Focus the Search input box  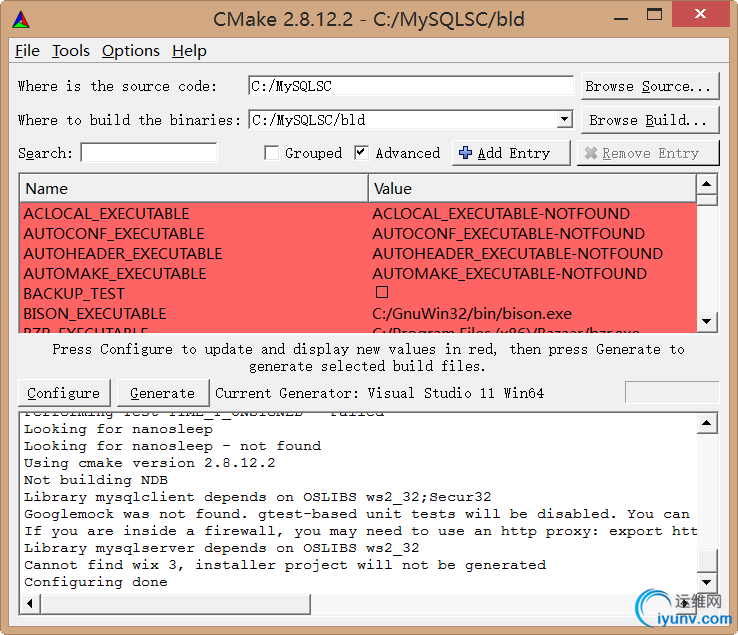point(149,153)
